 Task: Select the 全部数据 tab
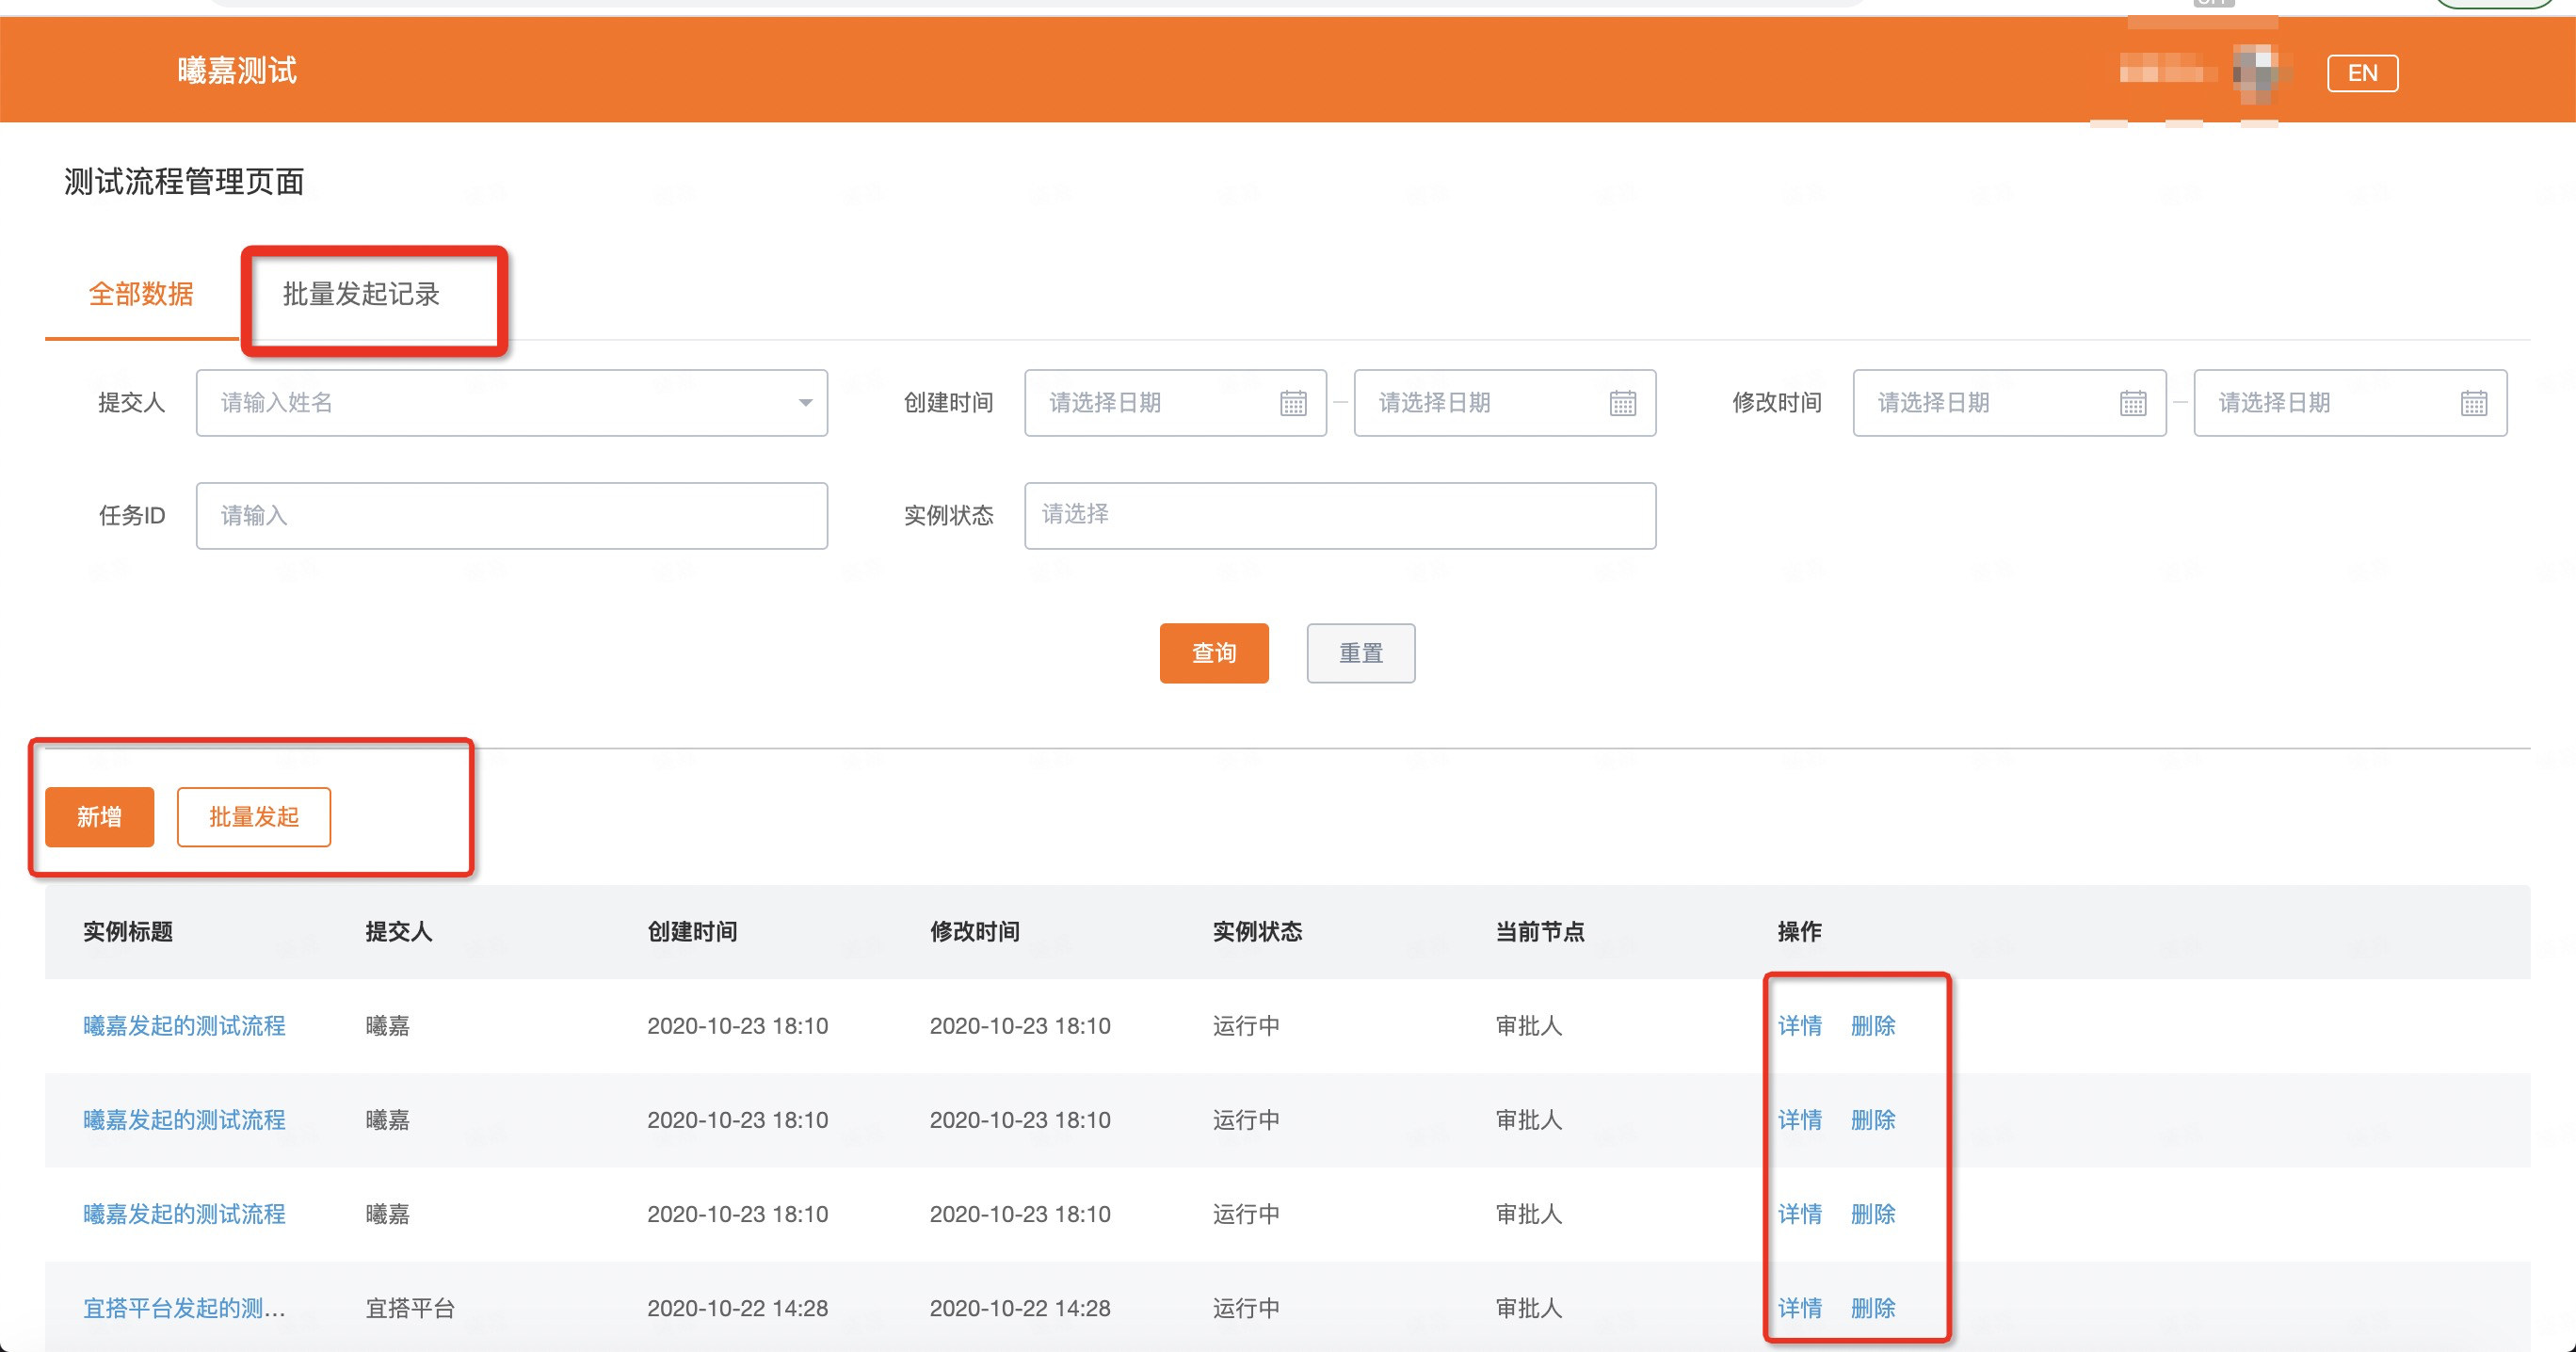pyautogui.click(x=141, y=294)
